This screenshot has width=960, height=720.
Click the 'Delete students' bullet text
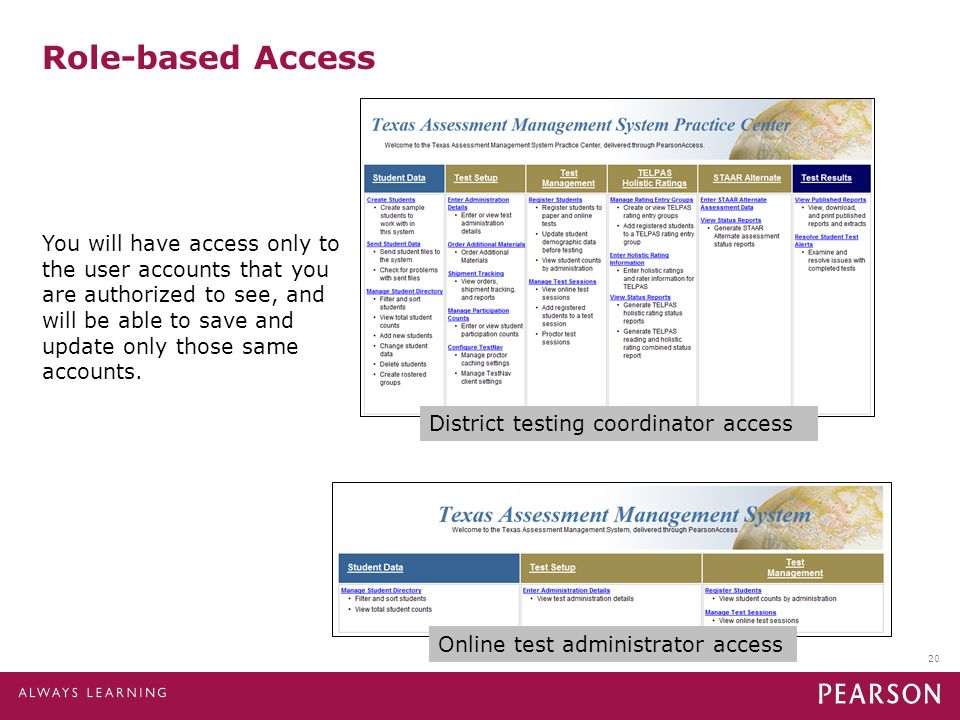tap(403, 364)
